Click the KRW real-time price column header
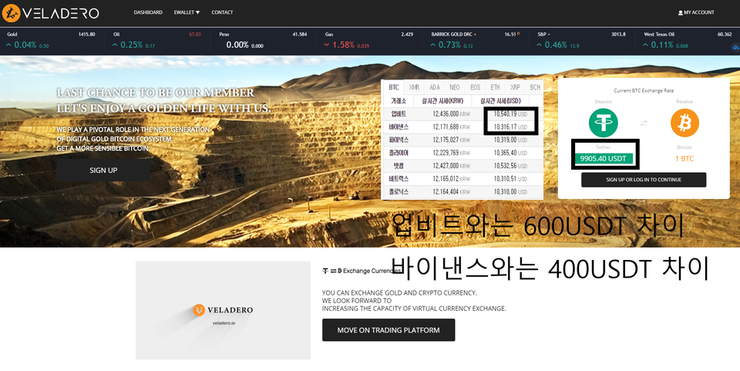This screenshot has width=740, height=371. pyautogui.click(x=443, y=101)
